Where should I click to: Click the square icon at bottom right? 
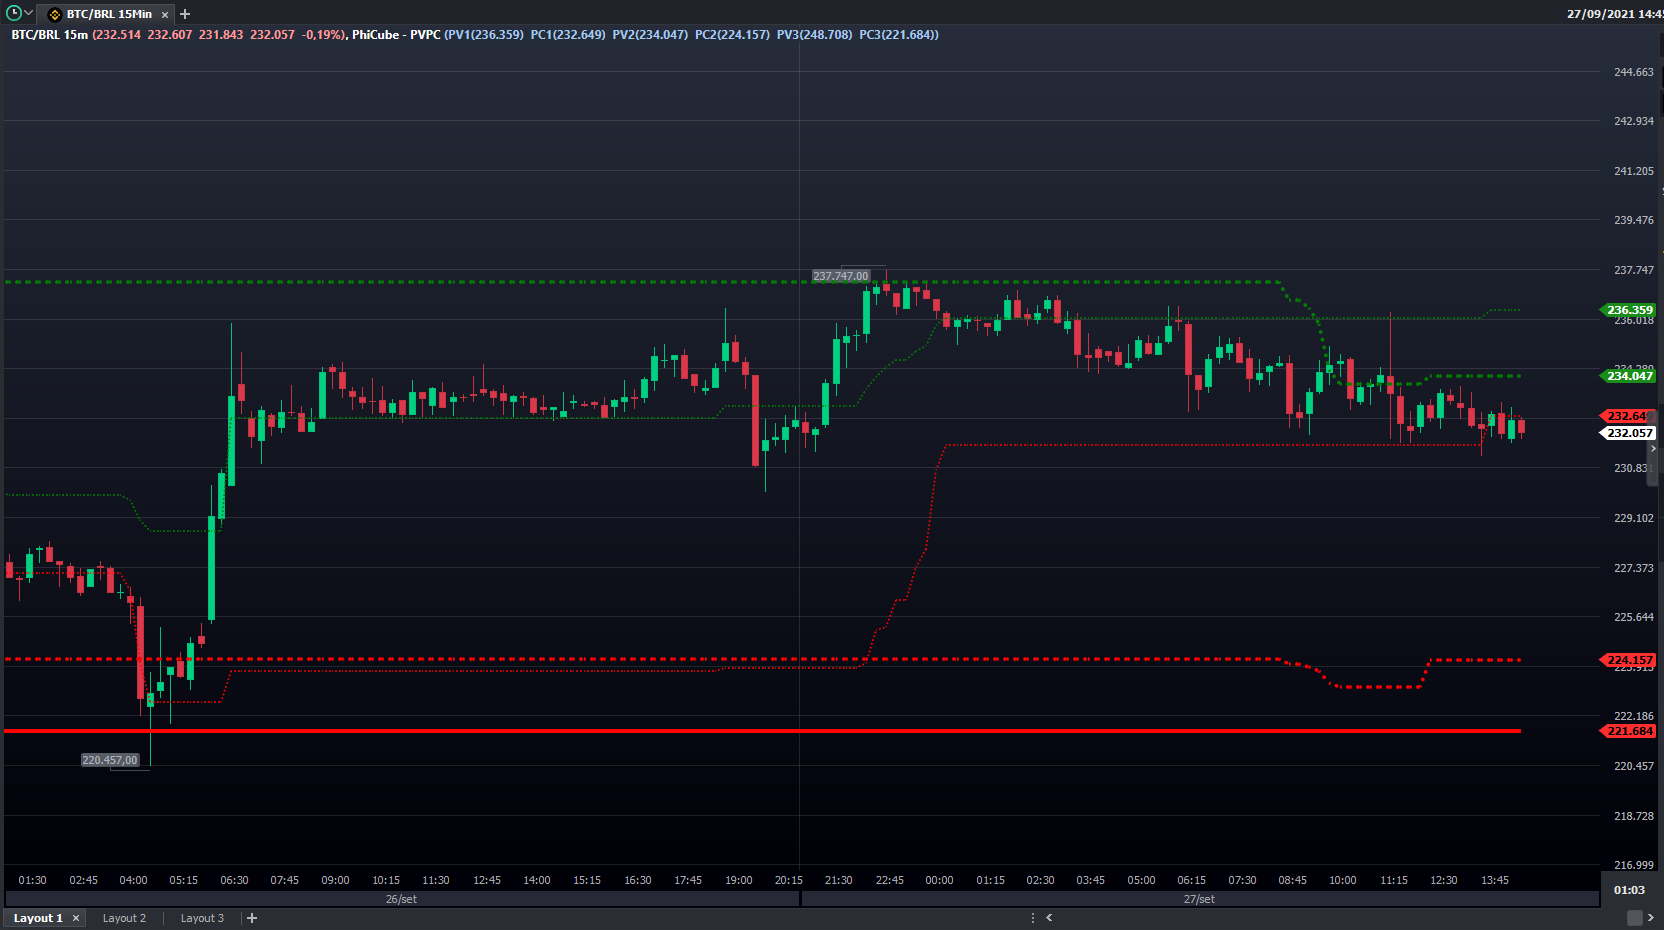pyautogui.click(x=1635, y=918)
